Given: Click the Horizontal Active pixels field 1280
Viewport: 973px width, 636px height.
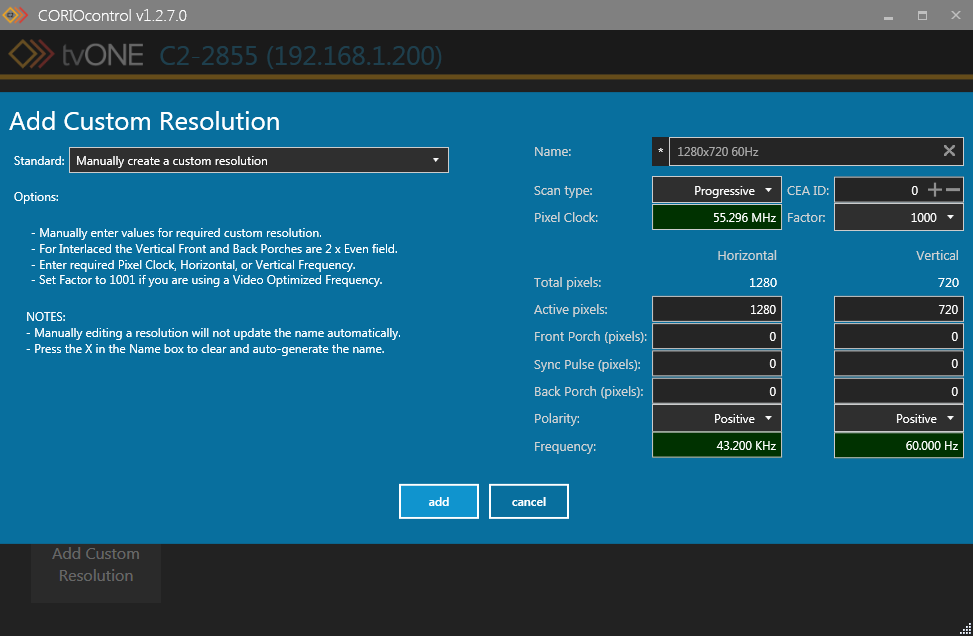Looking at the screenshot, I should (717, 309).
